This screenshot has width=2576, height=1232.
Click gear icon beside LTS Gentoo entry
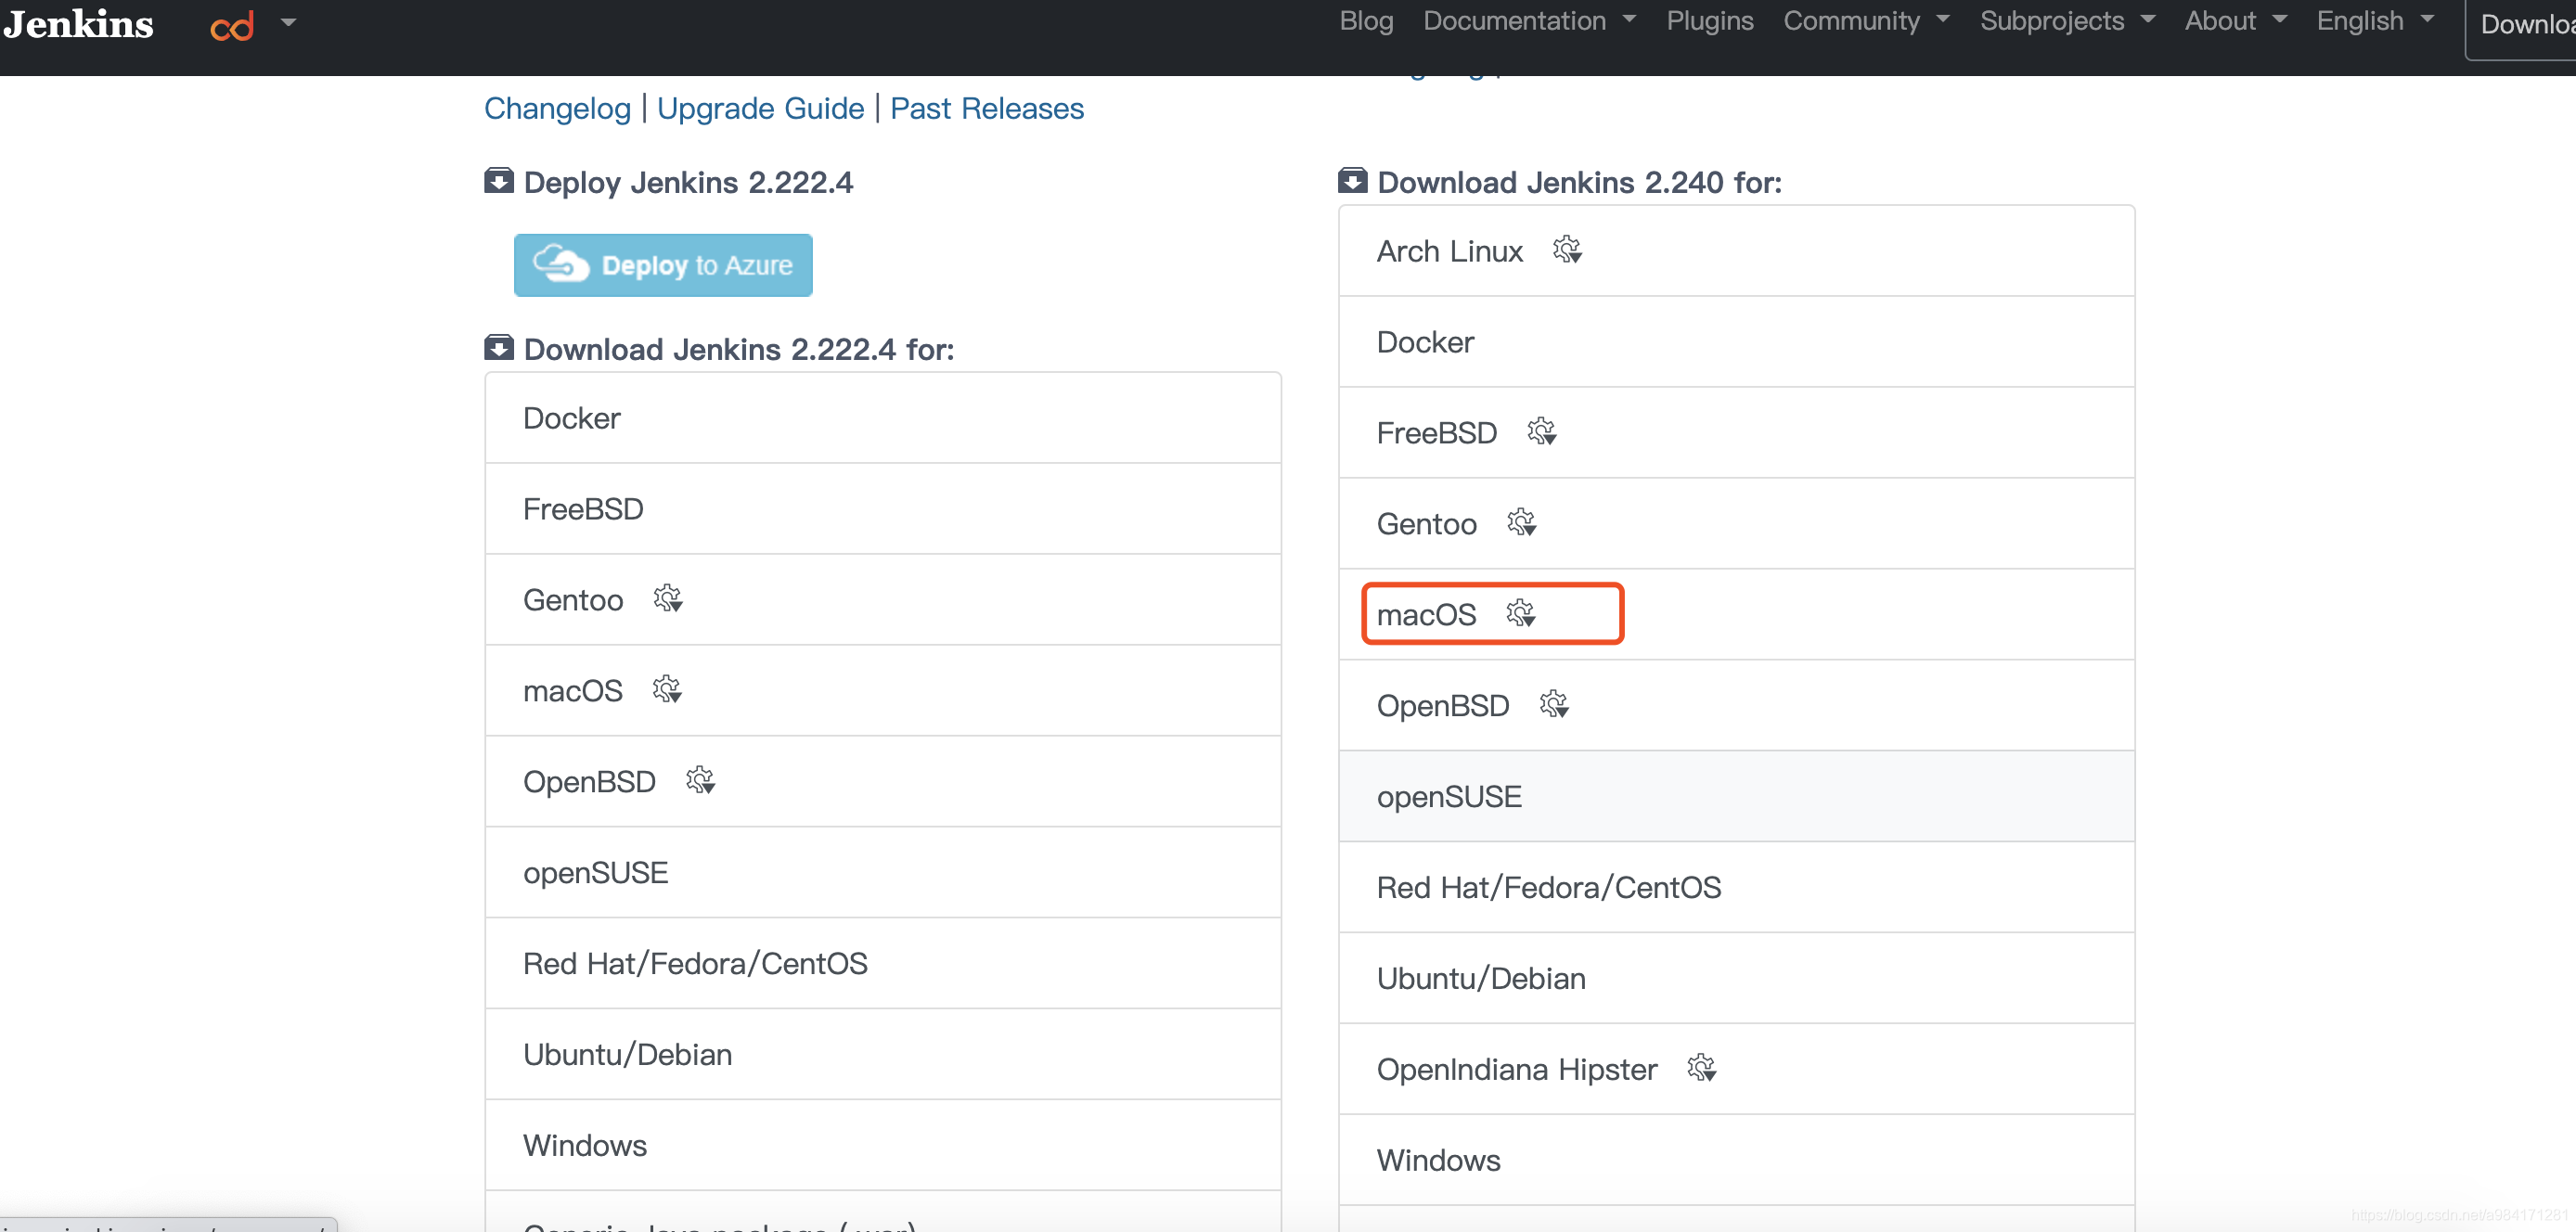667,599
